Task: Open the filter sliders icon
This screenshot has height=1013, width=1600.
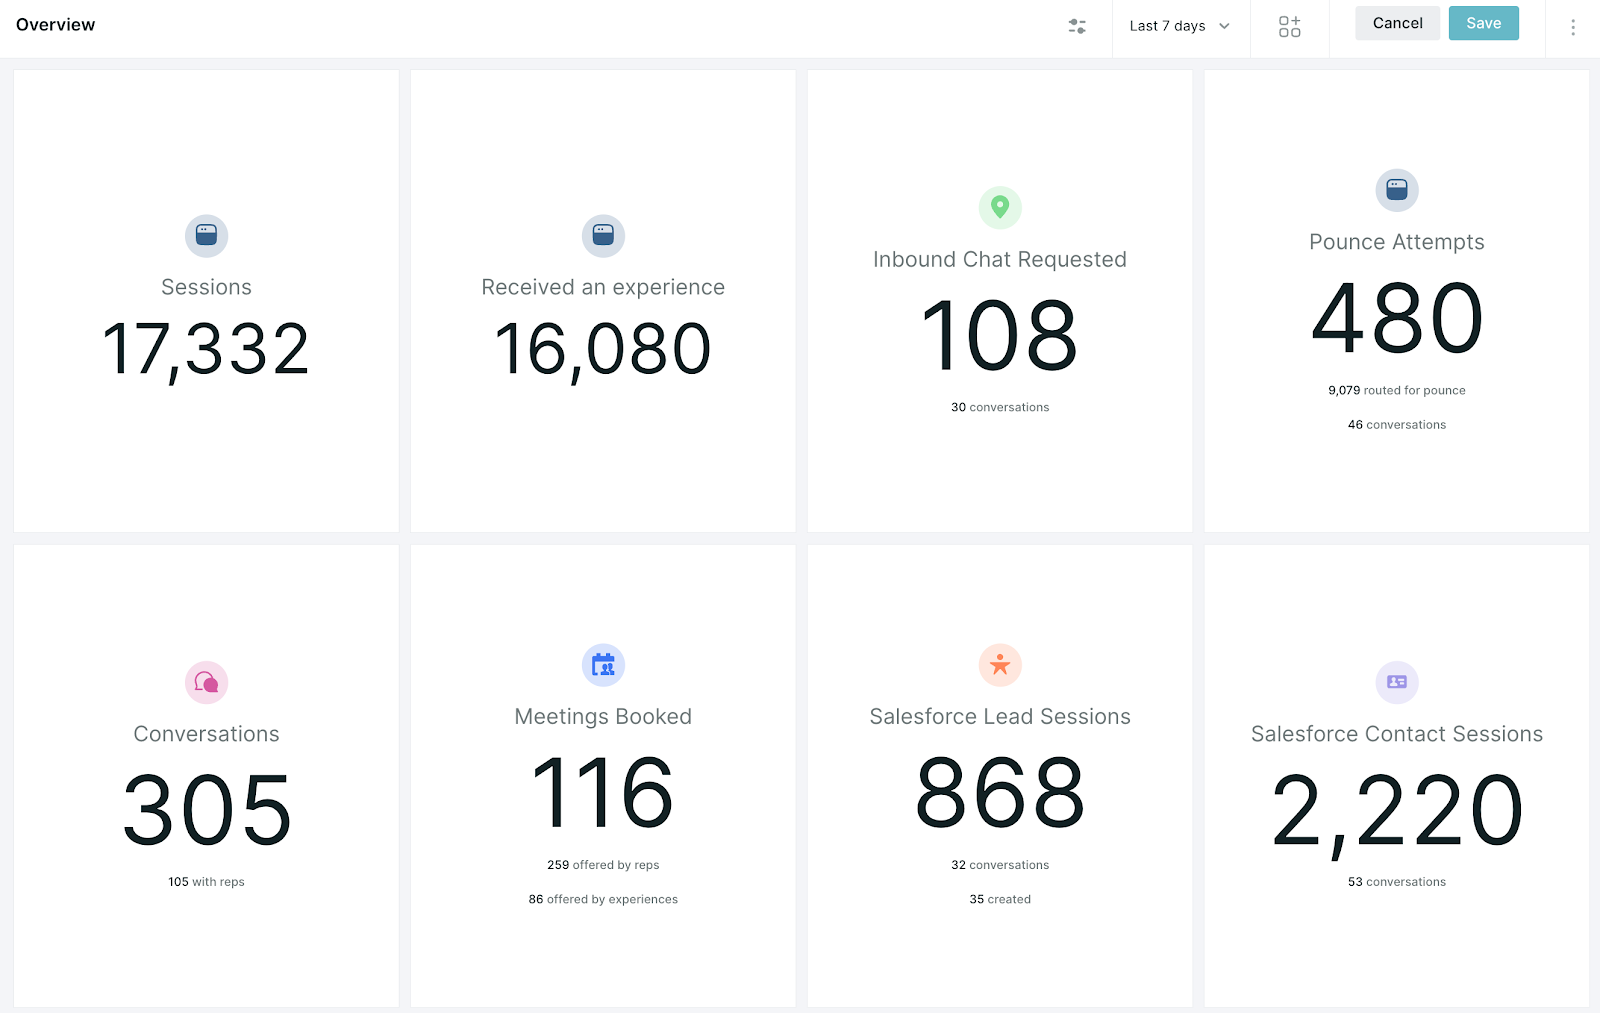Action: 1077,27
